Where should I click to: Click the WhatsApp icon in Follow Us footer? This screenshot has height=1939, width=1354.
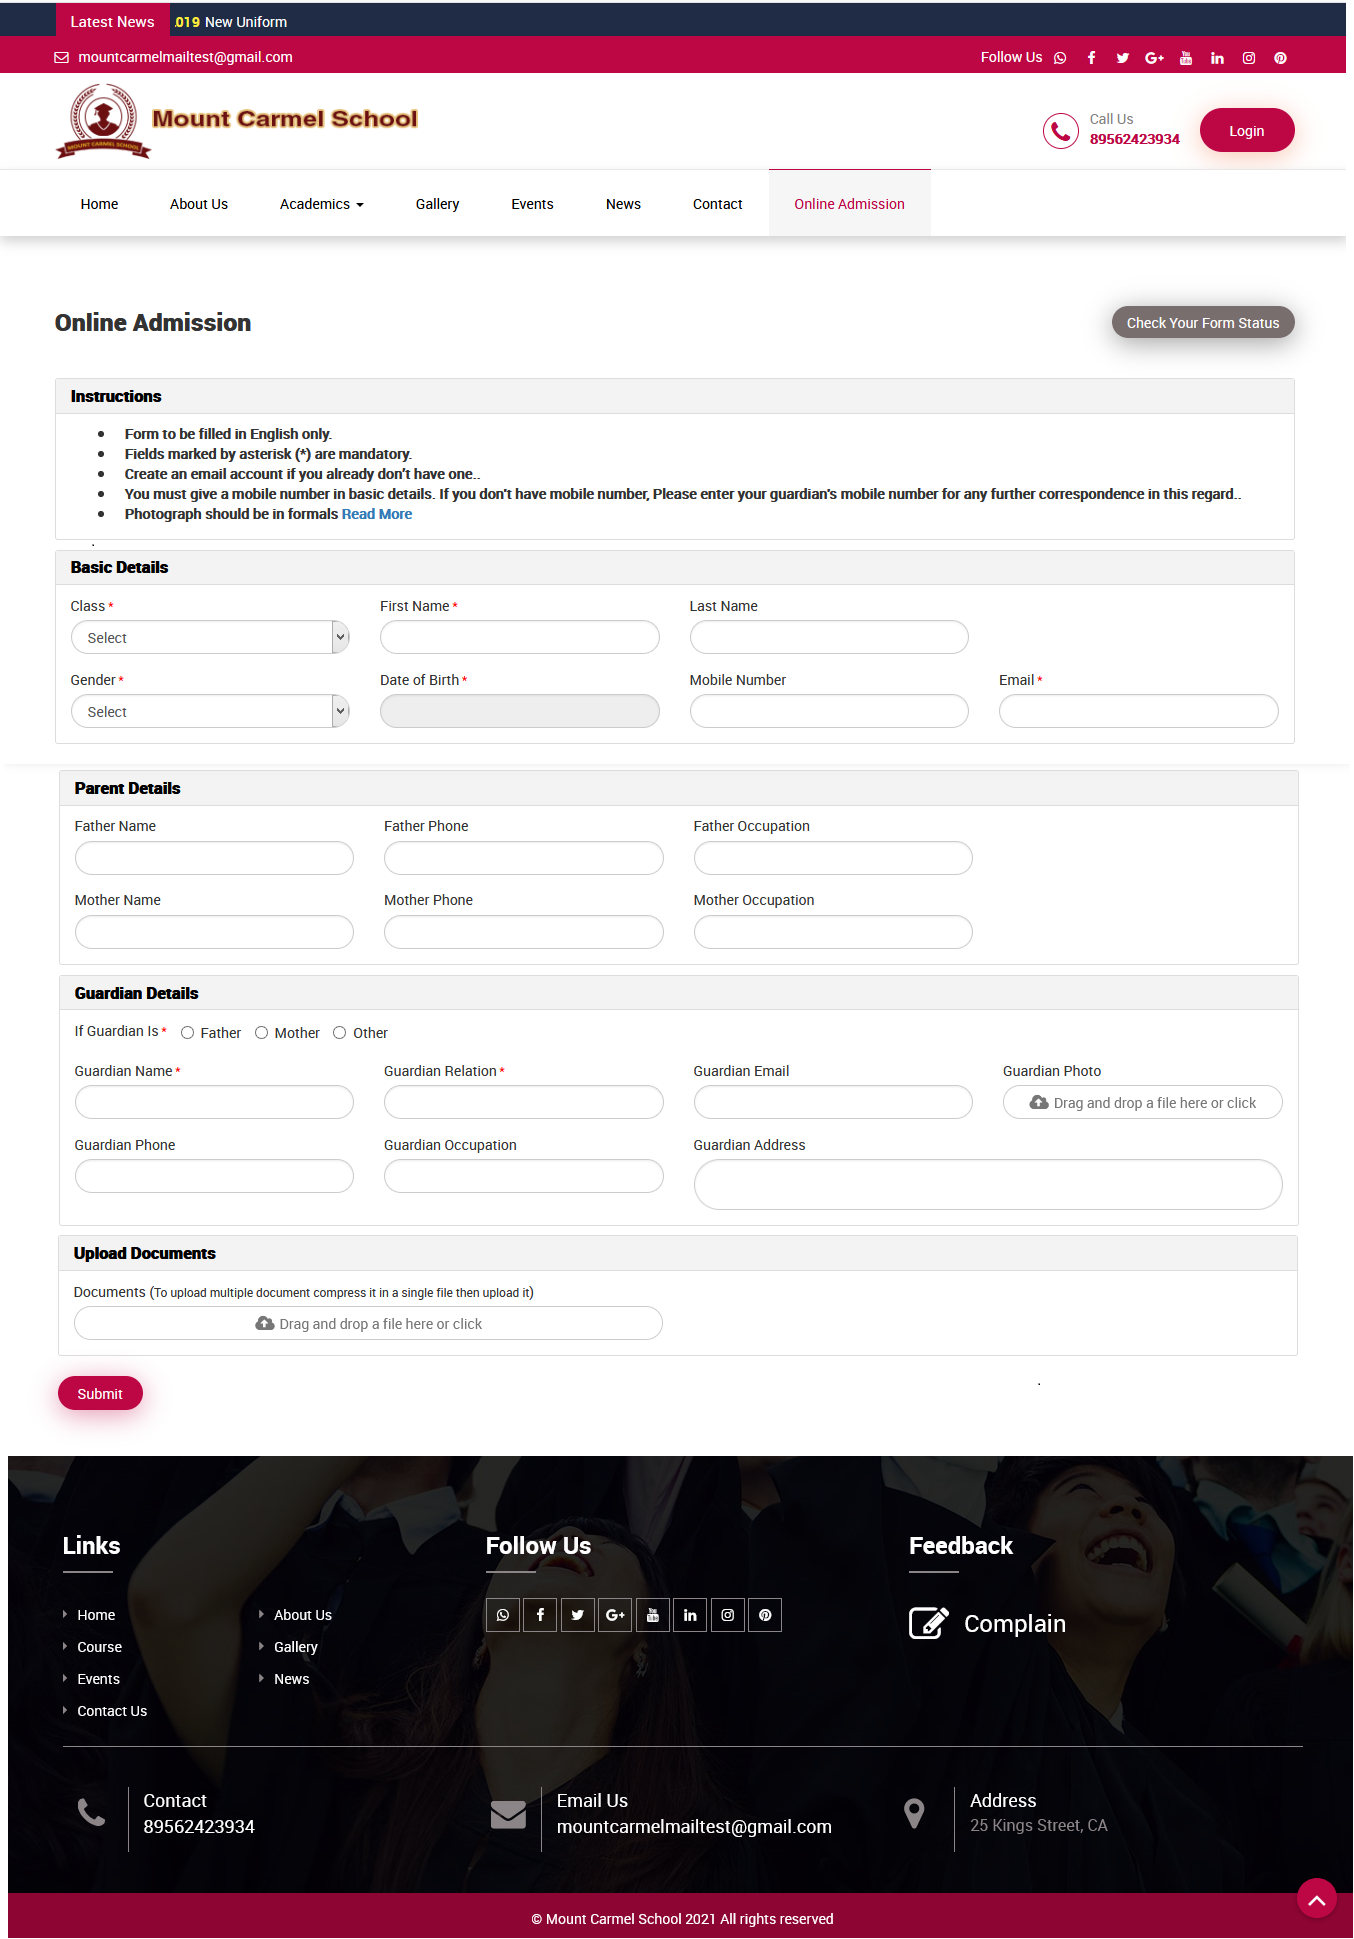coord(502,1614)
